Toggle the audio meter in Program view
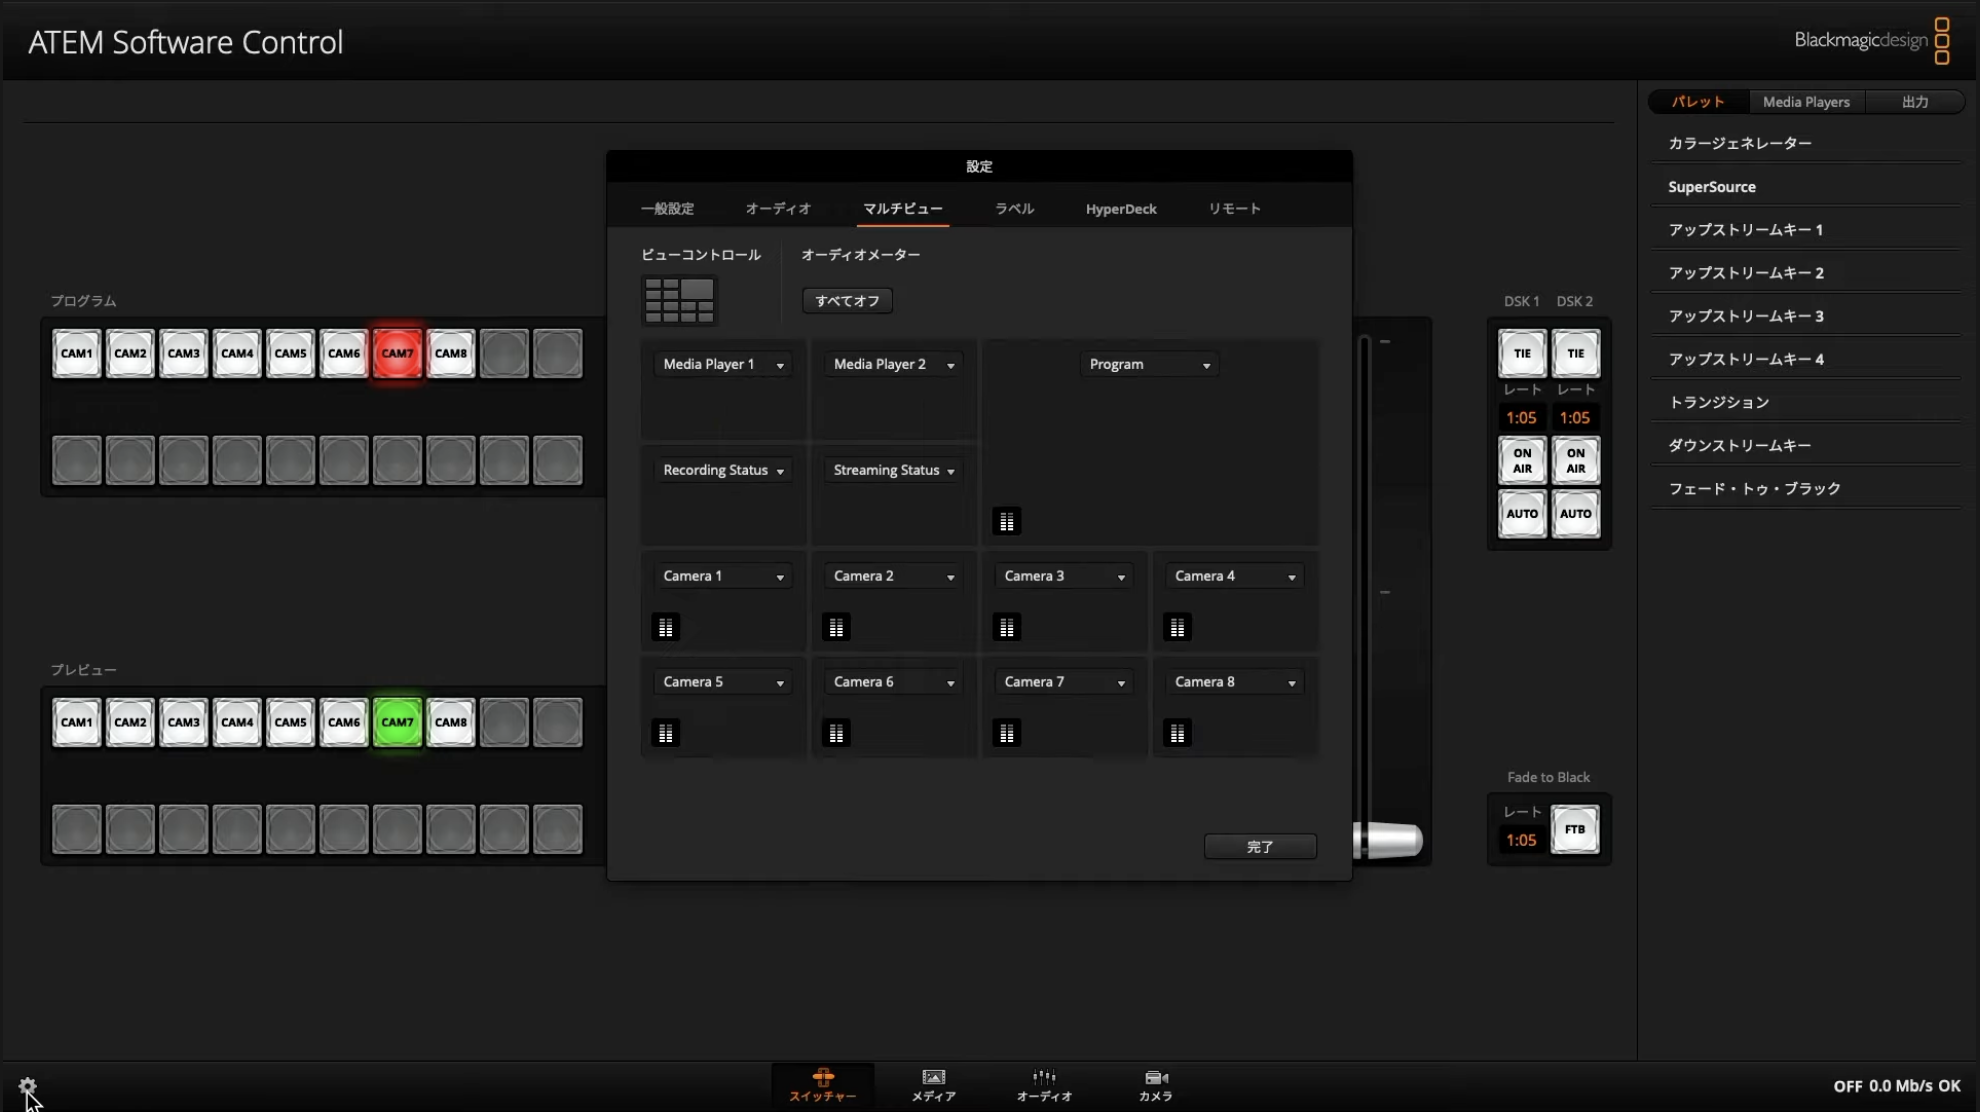The width and height of the screenshot is (1980, 1112). click(x=1006, y=521)
